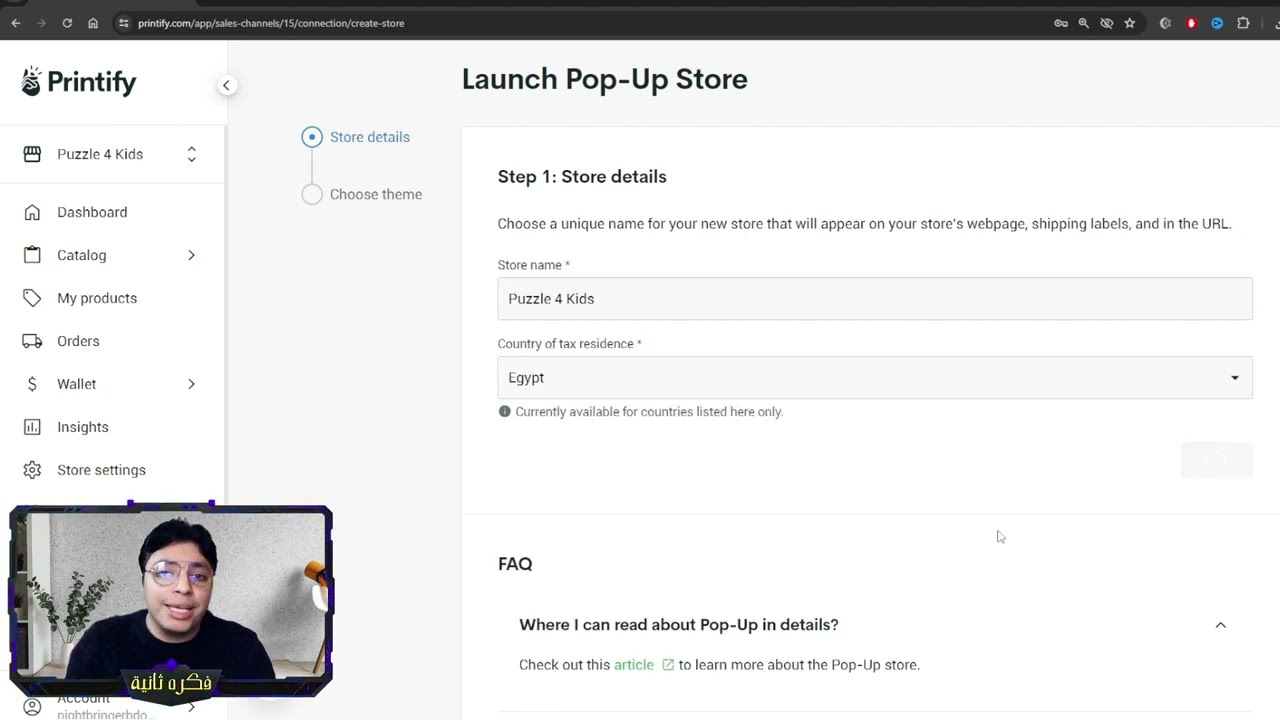Open the Puzzle 4 Kids store switcher

coord(112,154)
